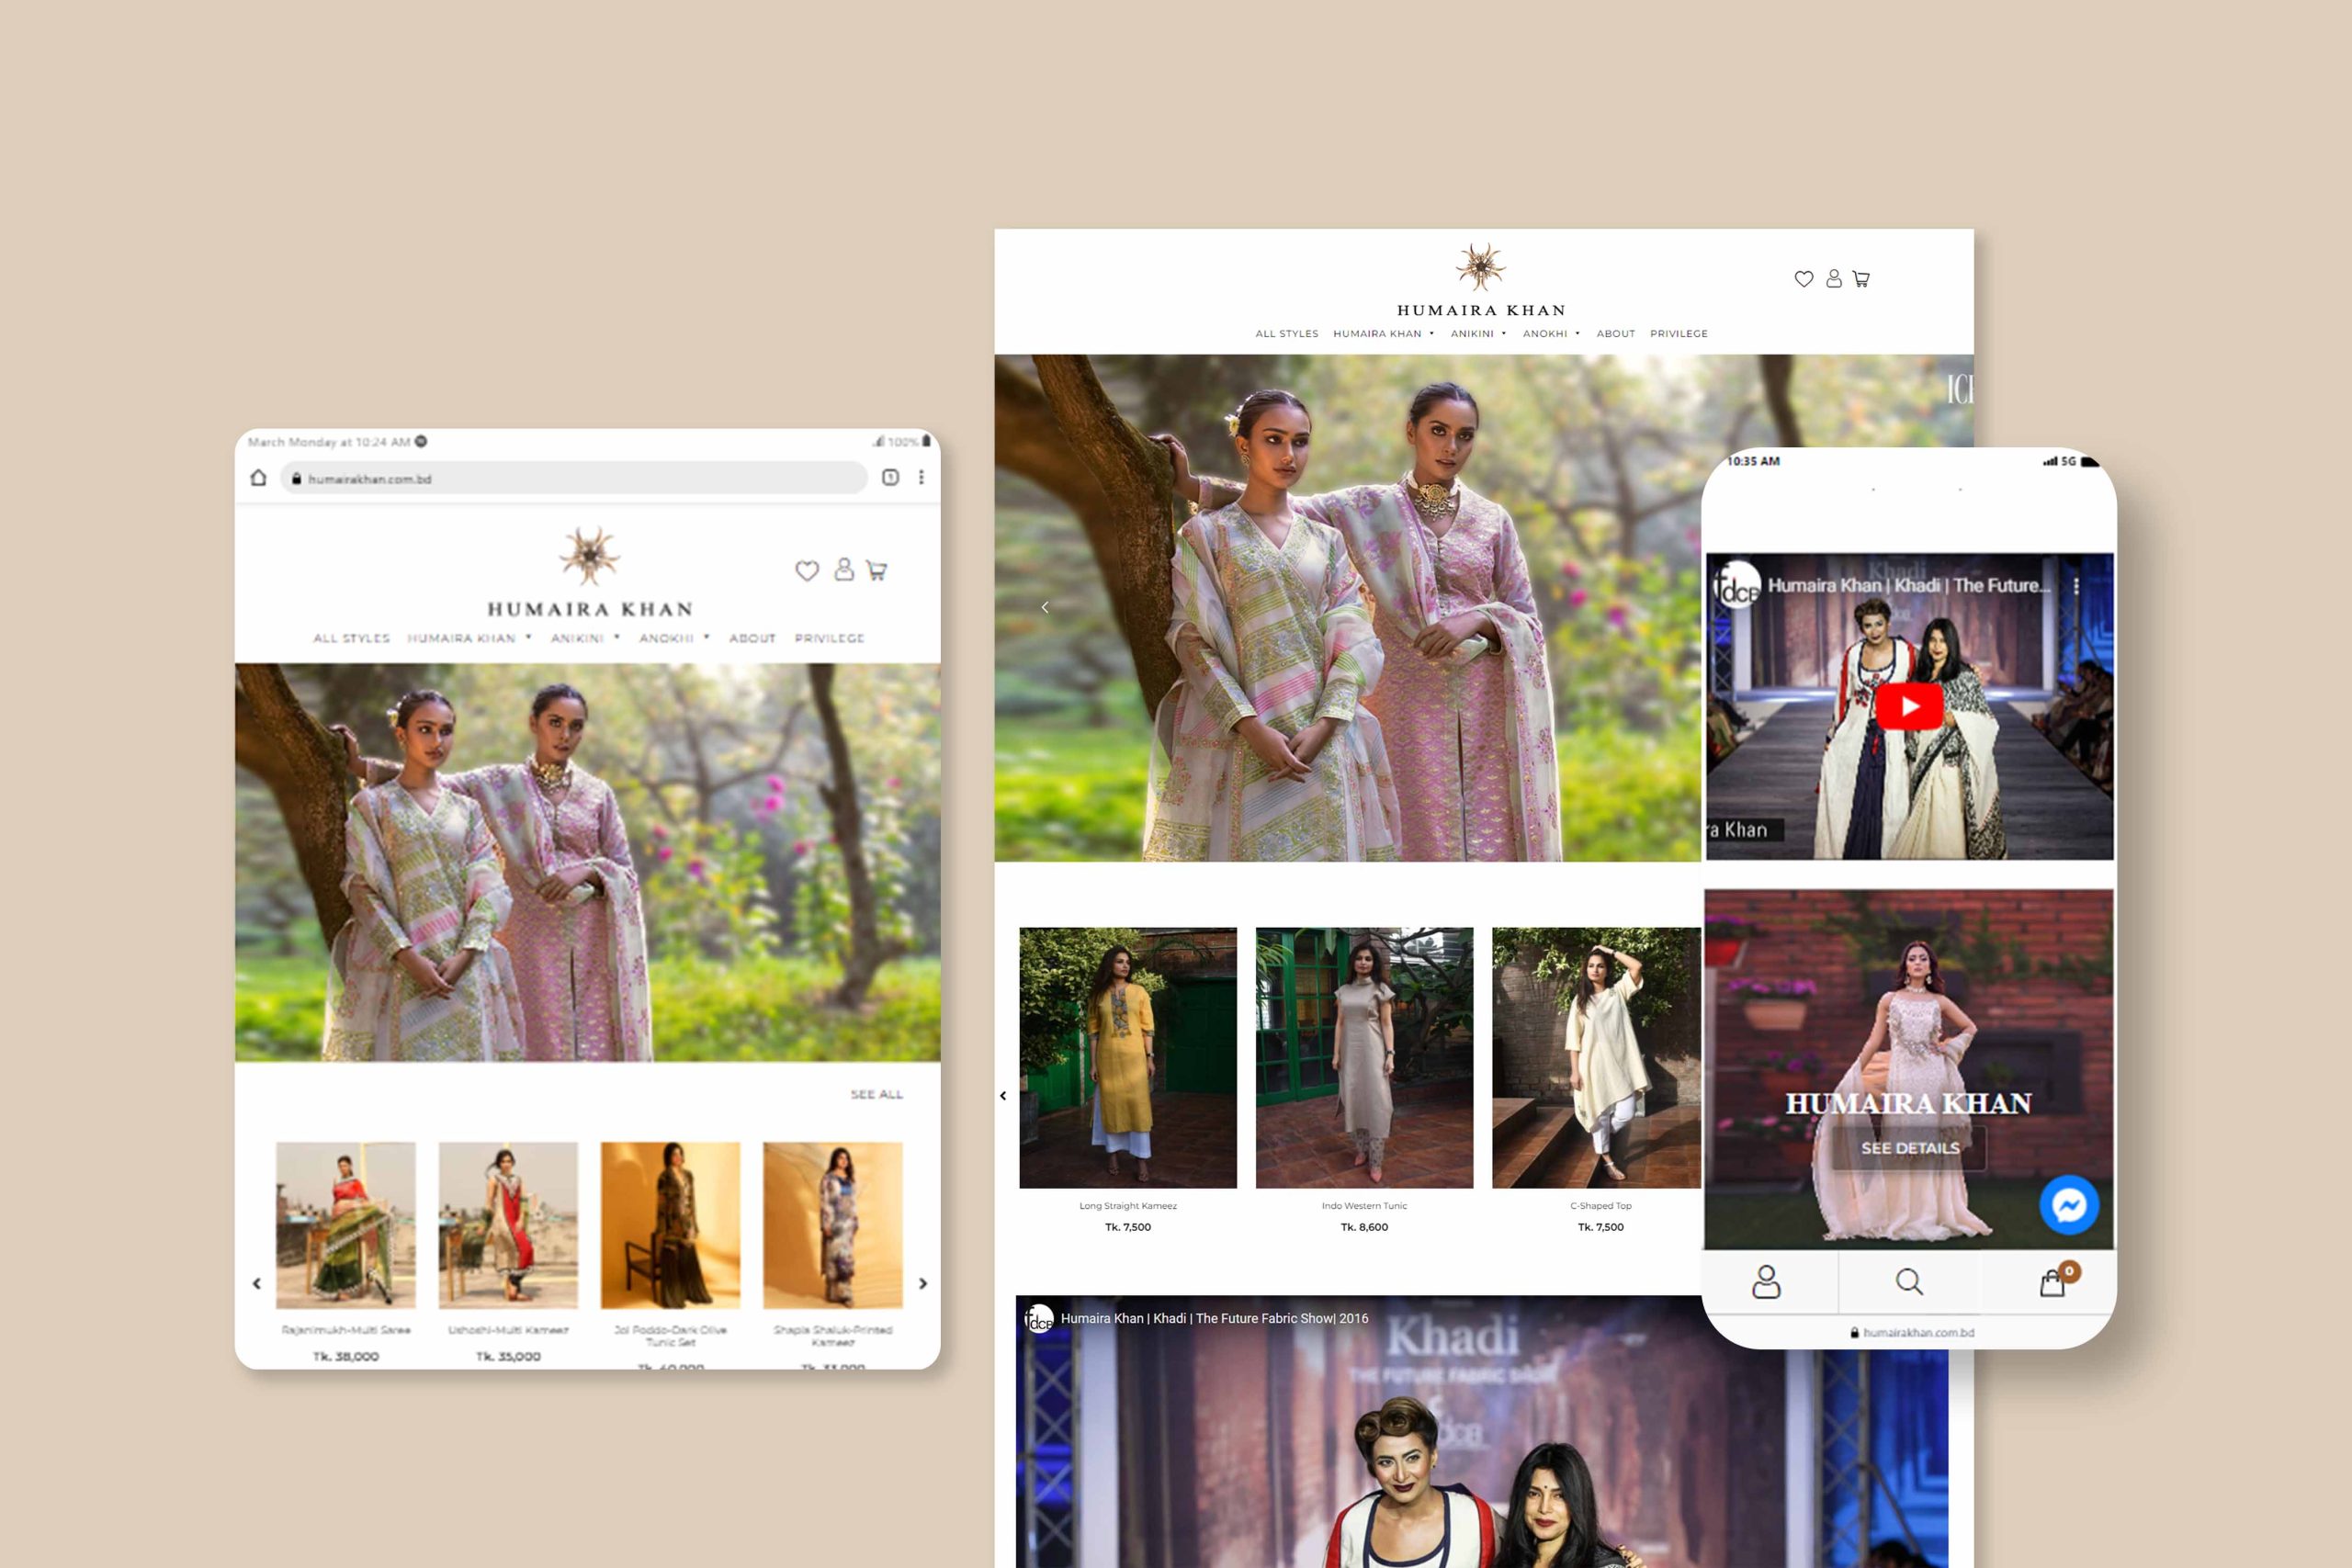Click the wishlist heart icon on the desktop site
Screen dimensions: 2352x1568
1803,279
